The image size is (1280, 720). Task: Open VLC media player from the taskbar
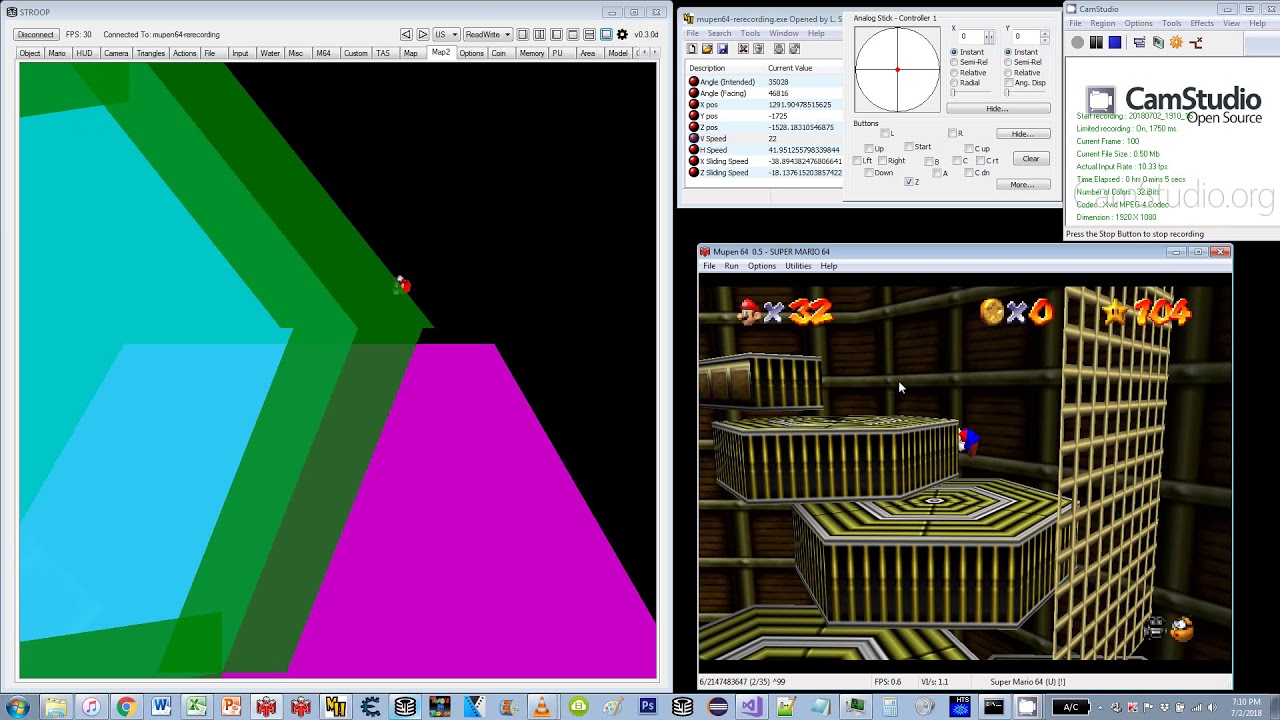(542, 707)
